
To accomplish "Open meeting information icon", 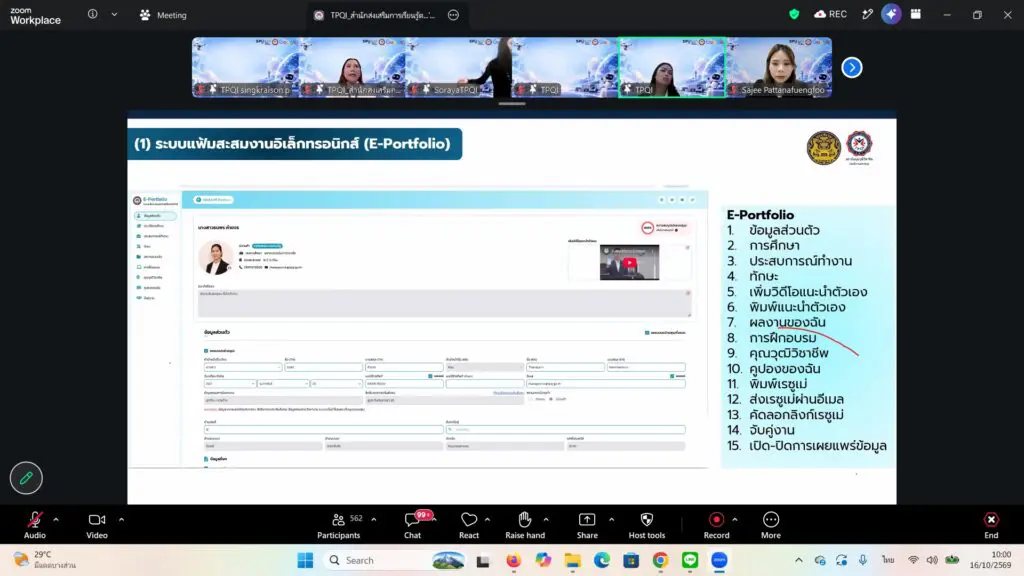I will click(x=93, y=14).
